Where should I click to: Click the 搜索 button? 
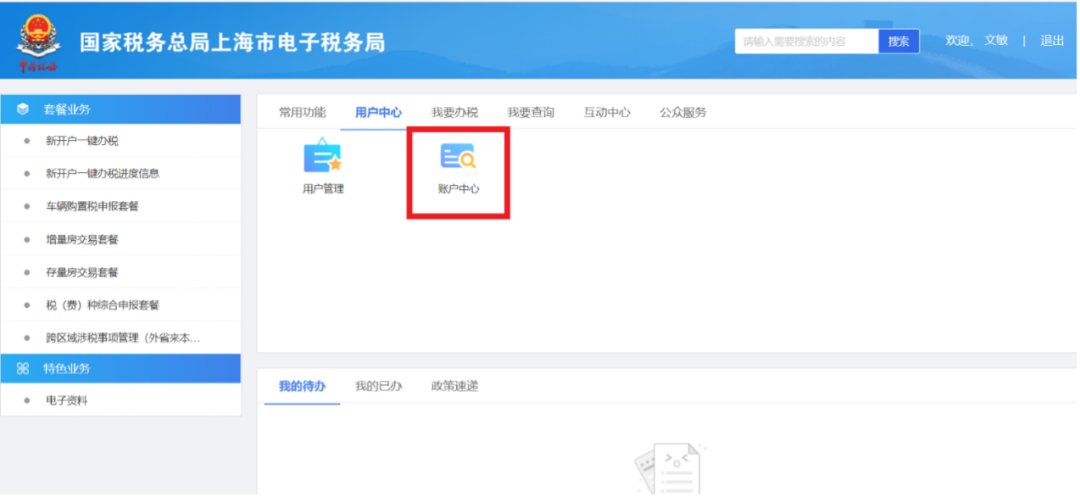pyautogui.click(x=899, y=41)
